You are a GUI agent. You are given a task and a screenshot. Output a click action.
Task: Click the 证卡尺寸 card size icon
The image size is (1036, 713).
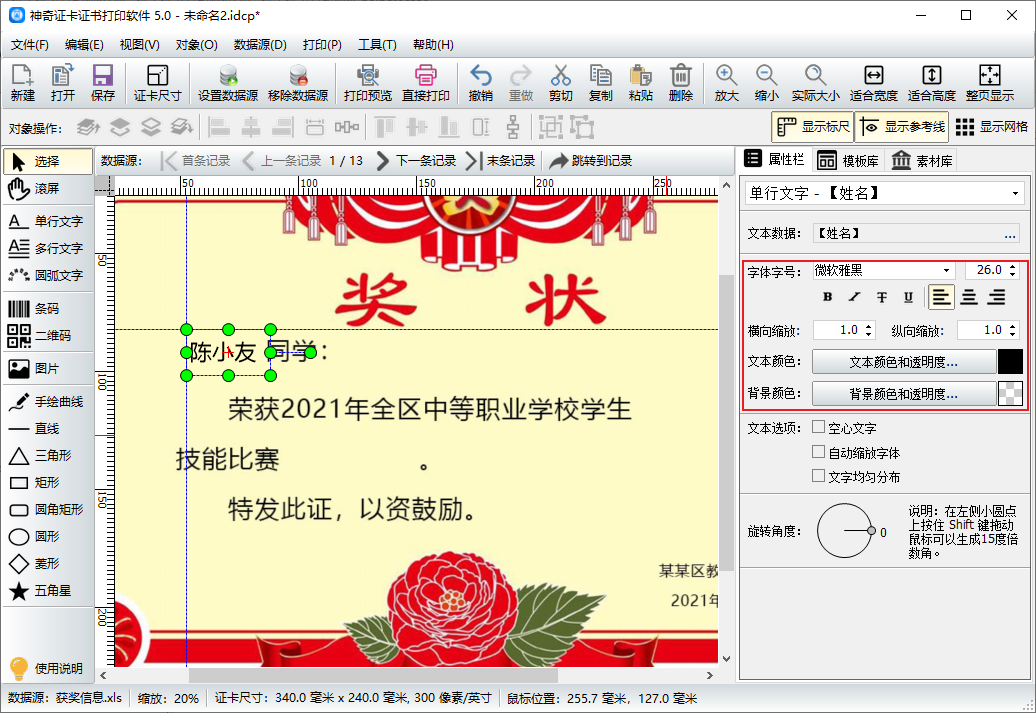pos(157,83)
